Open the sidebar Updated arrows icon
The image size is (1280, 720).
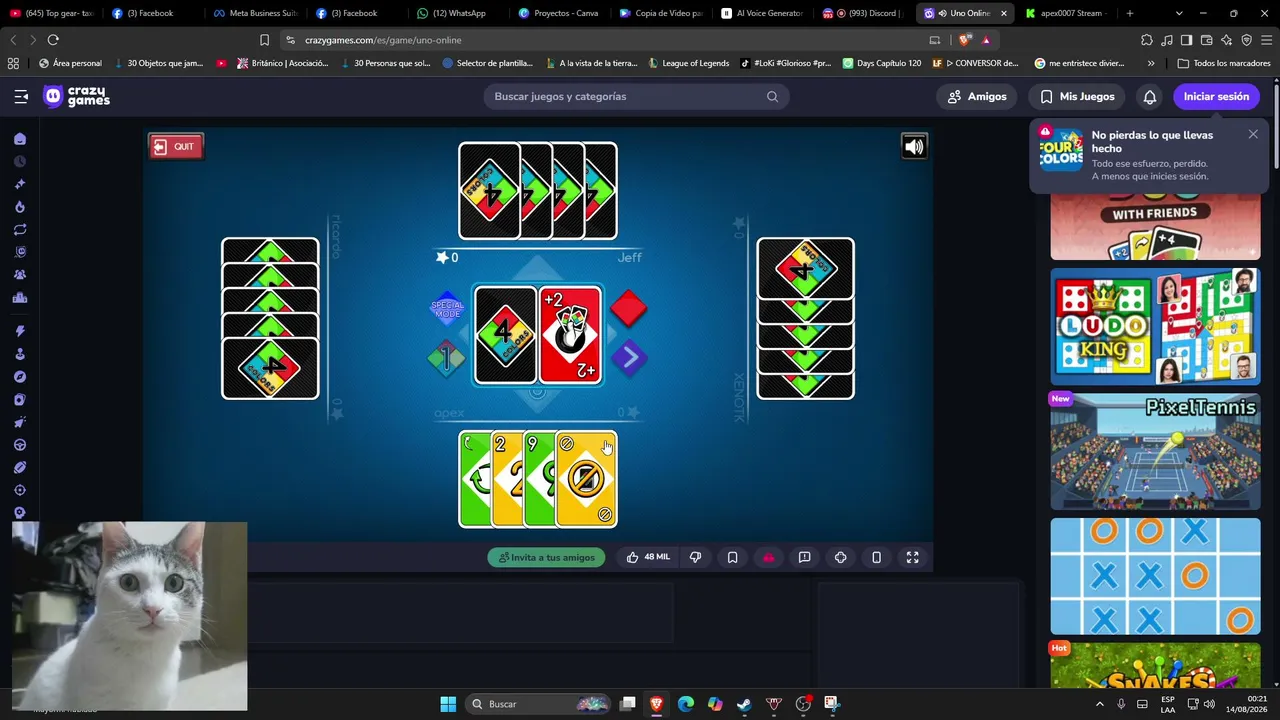[x=20, y=230]
